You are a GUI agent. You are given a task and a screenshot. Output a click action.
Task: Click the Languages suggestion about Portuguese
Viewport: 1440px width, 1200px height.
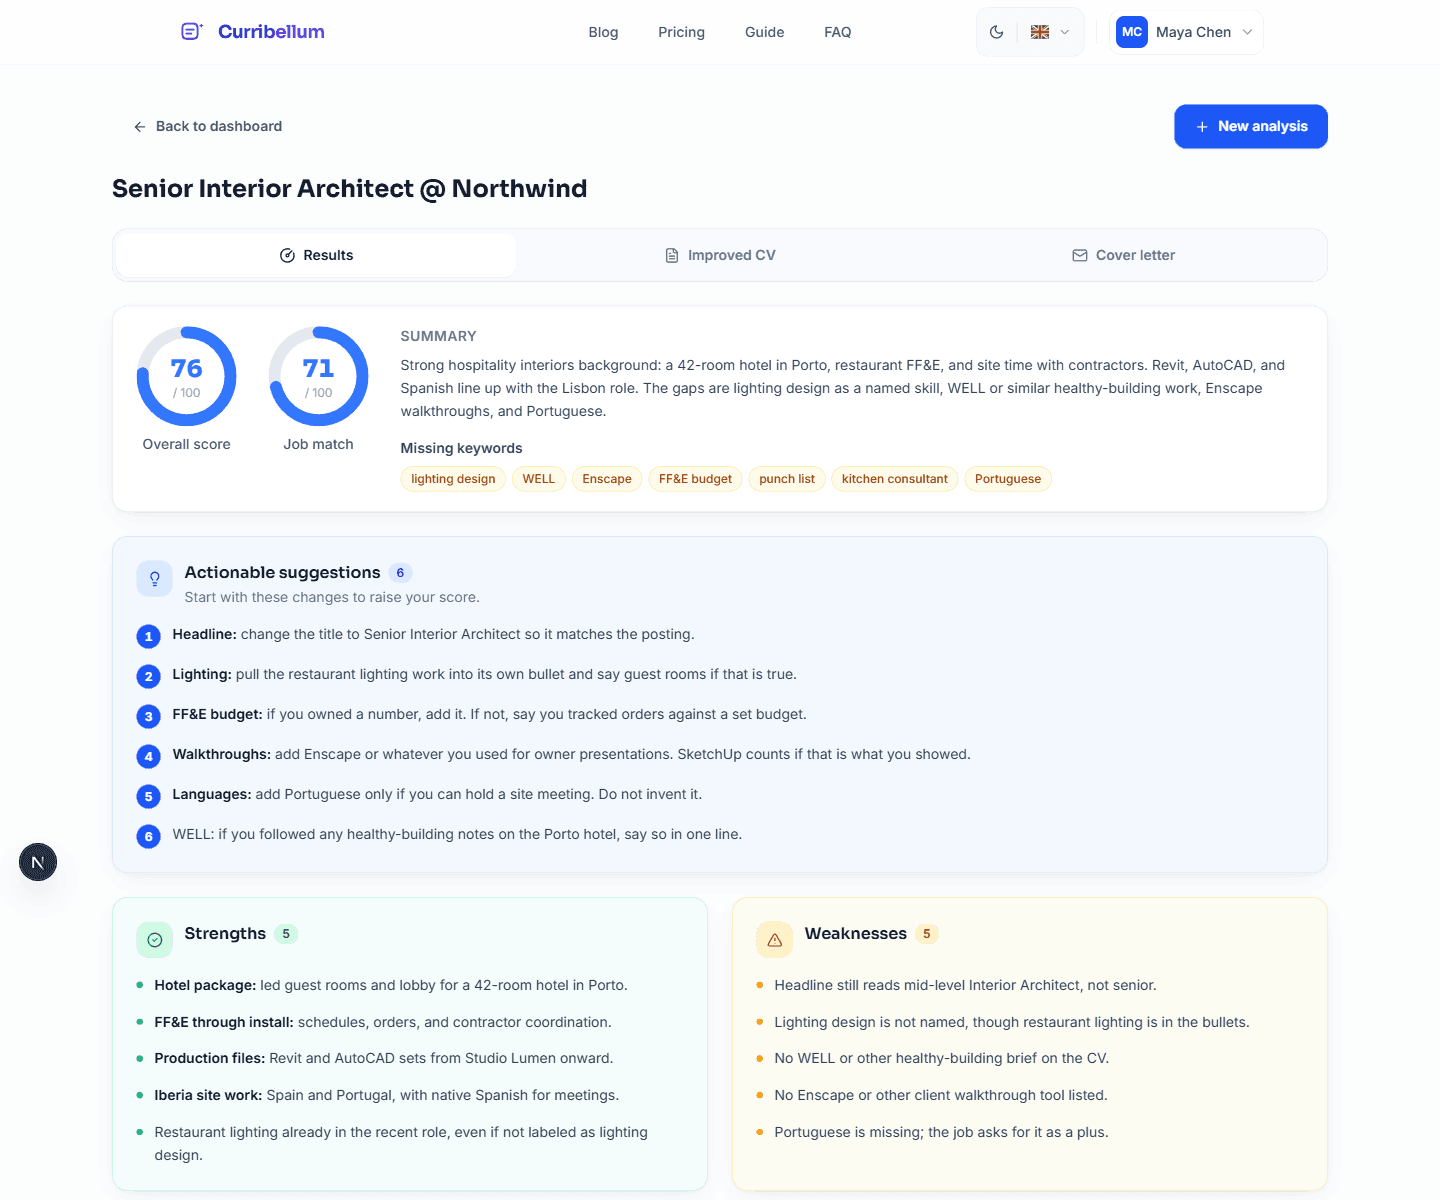coord(437,794)
